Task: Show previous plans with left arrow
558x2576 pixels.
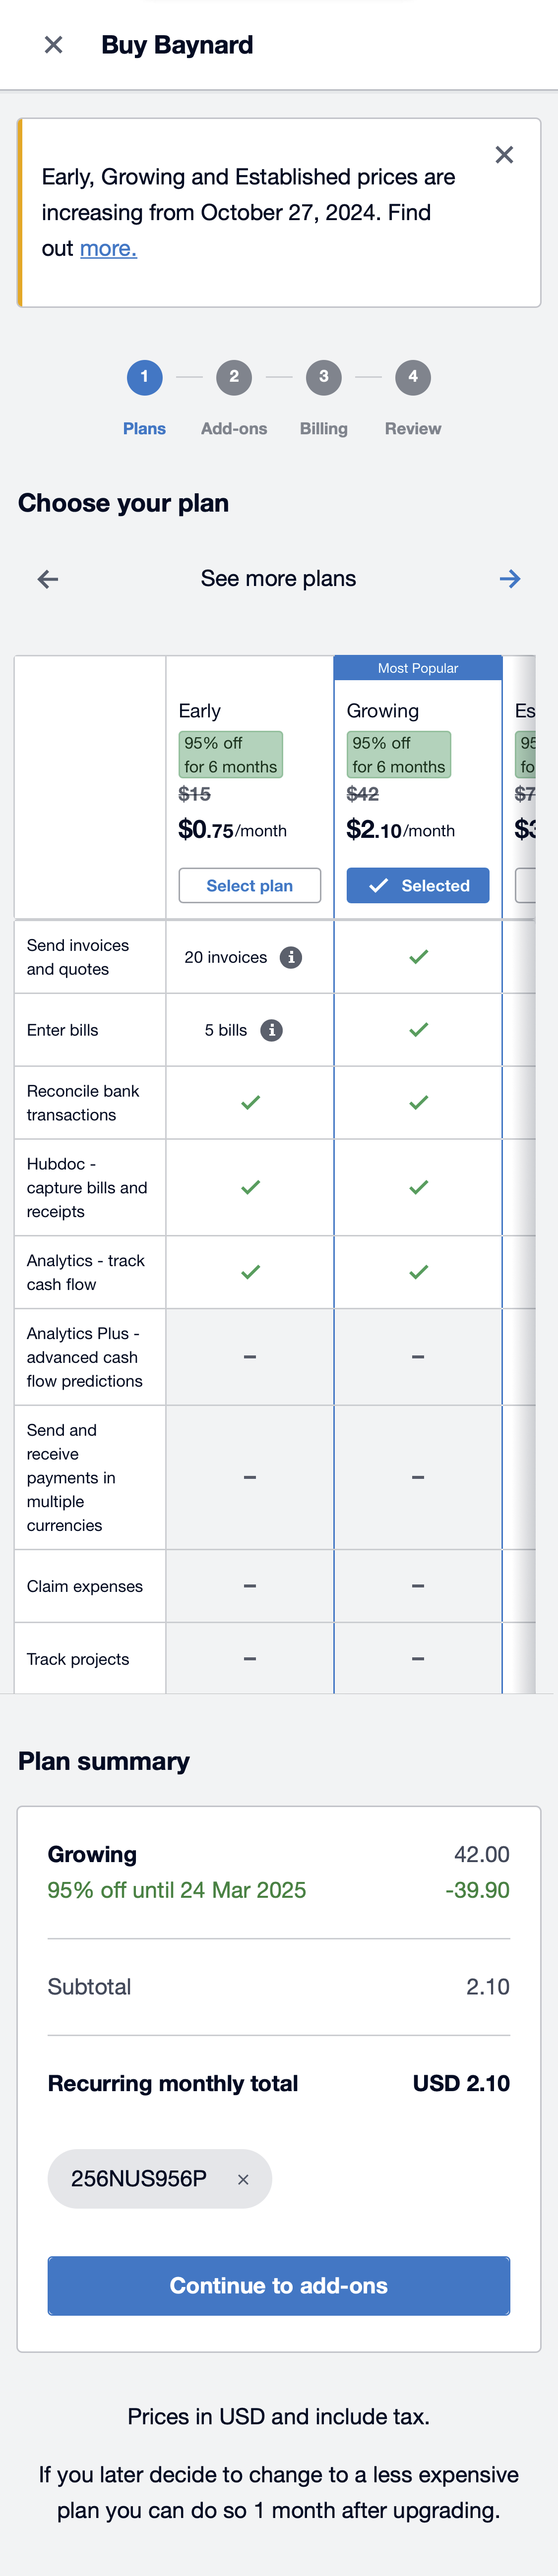Action: tap(48, 579)
